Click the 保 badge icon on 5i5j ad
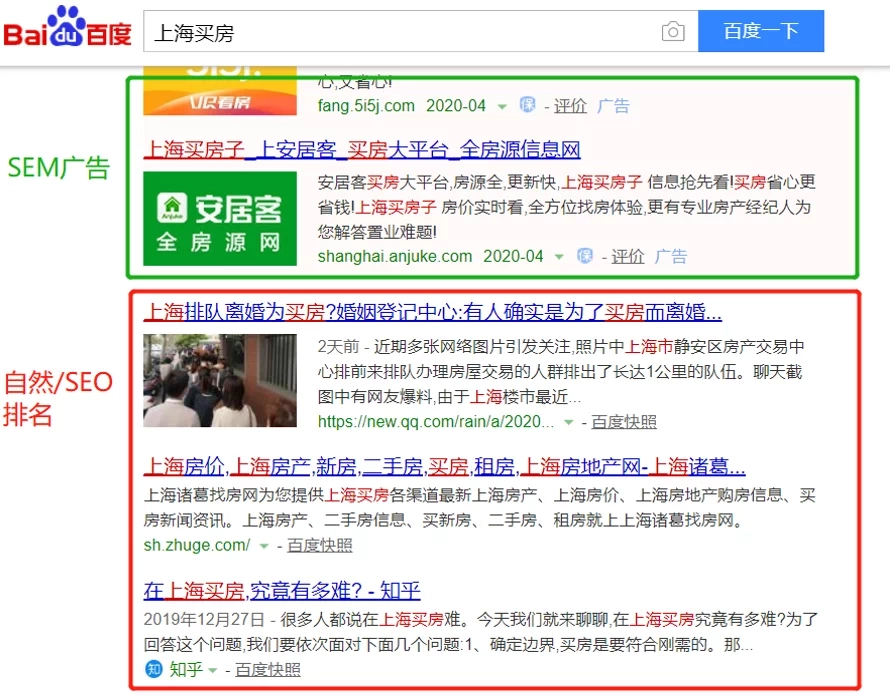This screenshot has width=890, height=695. [527, 104]
